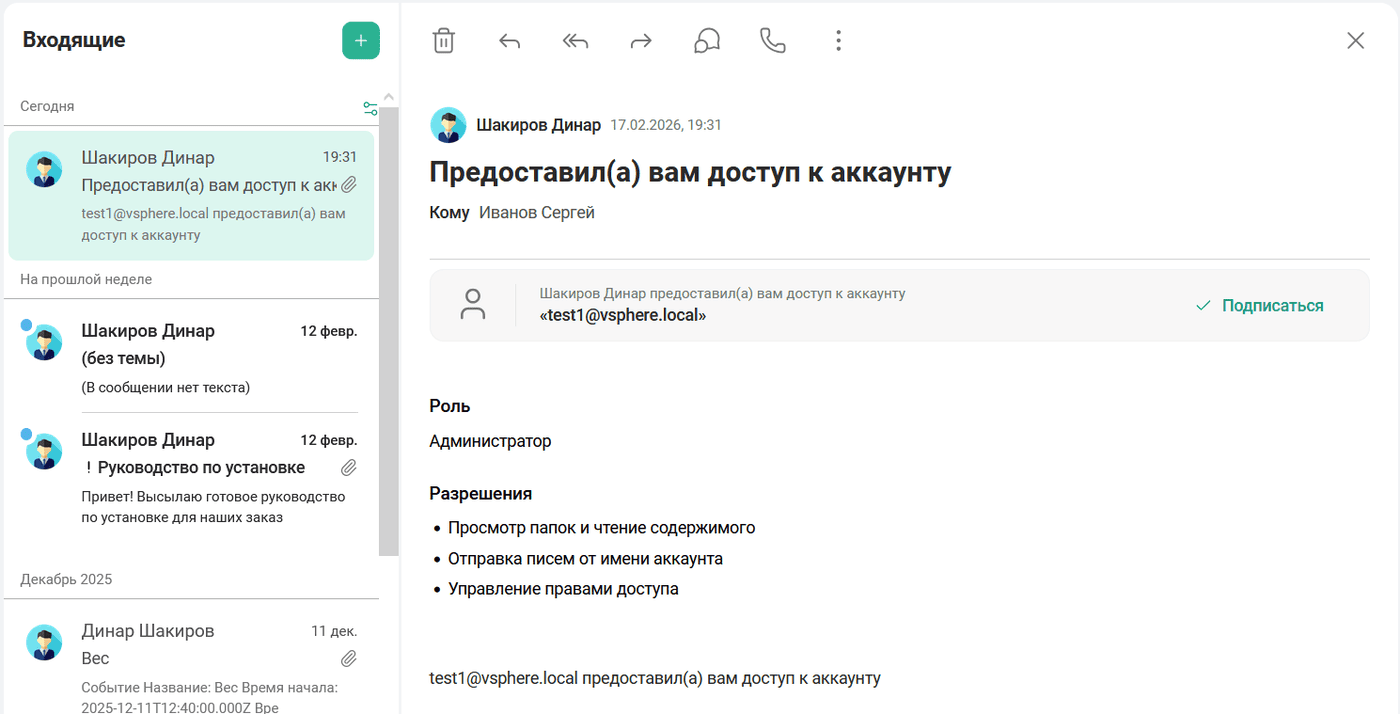Click the Сегодня group header
This screenshot has height=714, width=1400.
tap(47, 106)
